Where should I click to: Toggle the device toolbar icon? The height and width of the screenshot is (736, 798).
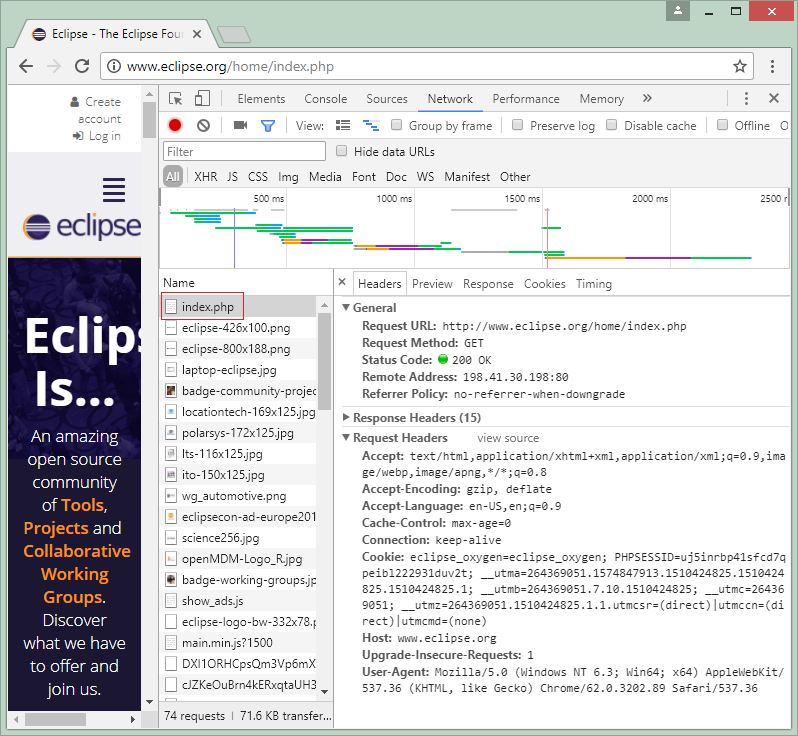[202, 98]
